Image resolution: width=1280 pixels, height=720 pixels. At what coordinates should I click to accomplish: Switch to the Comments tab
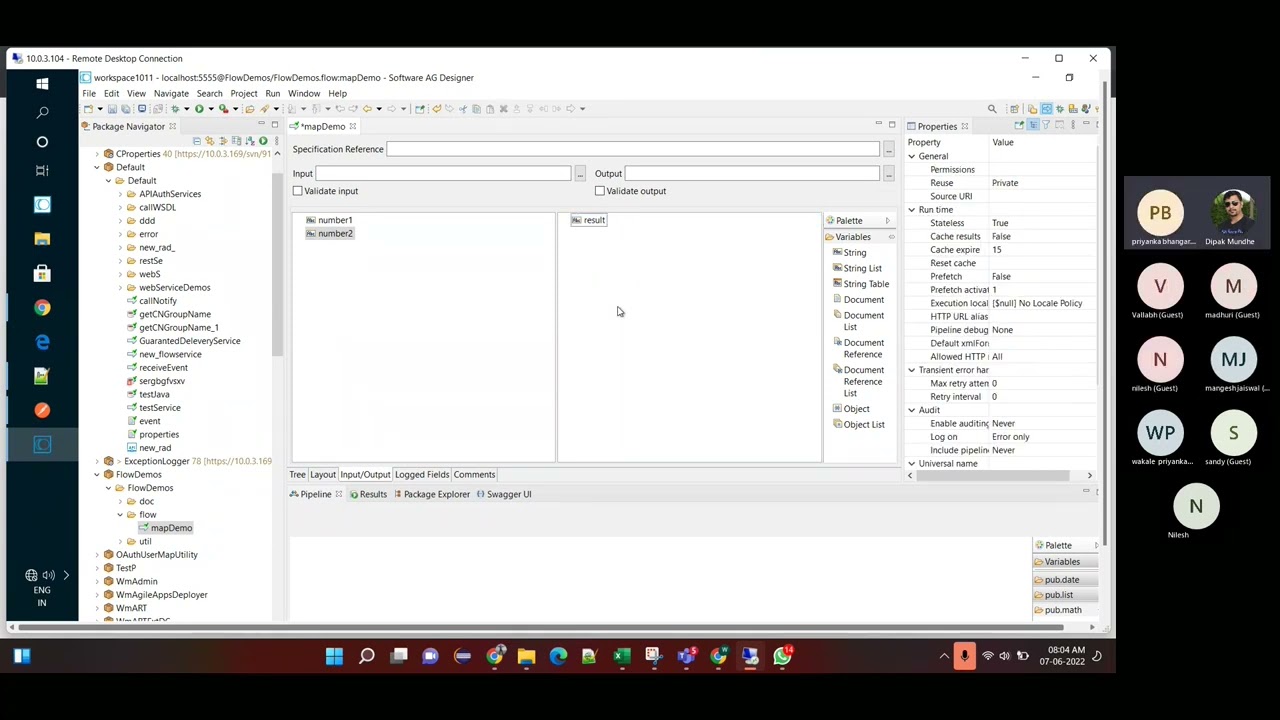click(474, 474)
